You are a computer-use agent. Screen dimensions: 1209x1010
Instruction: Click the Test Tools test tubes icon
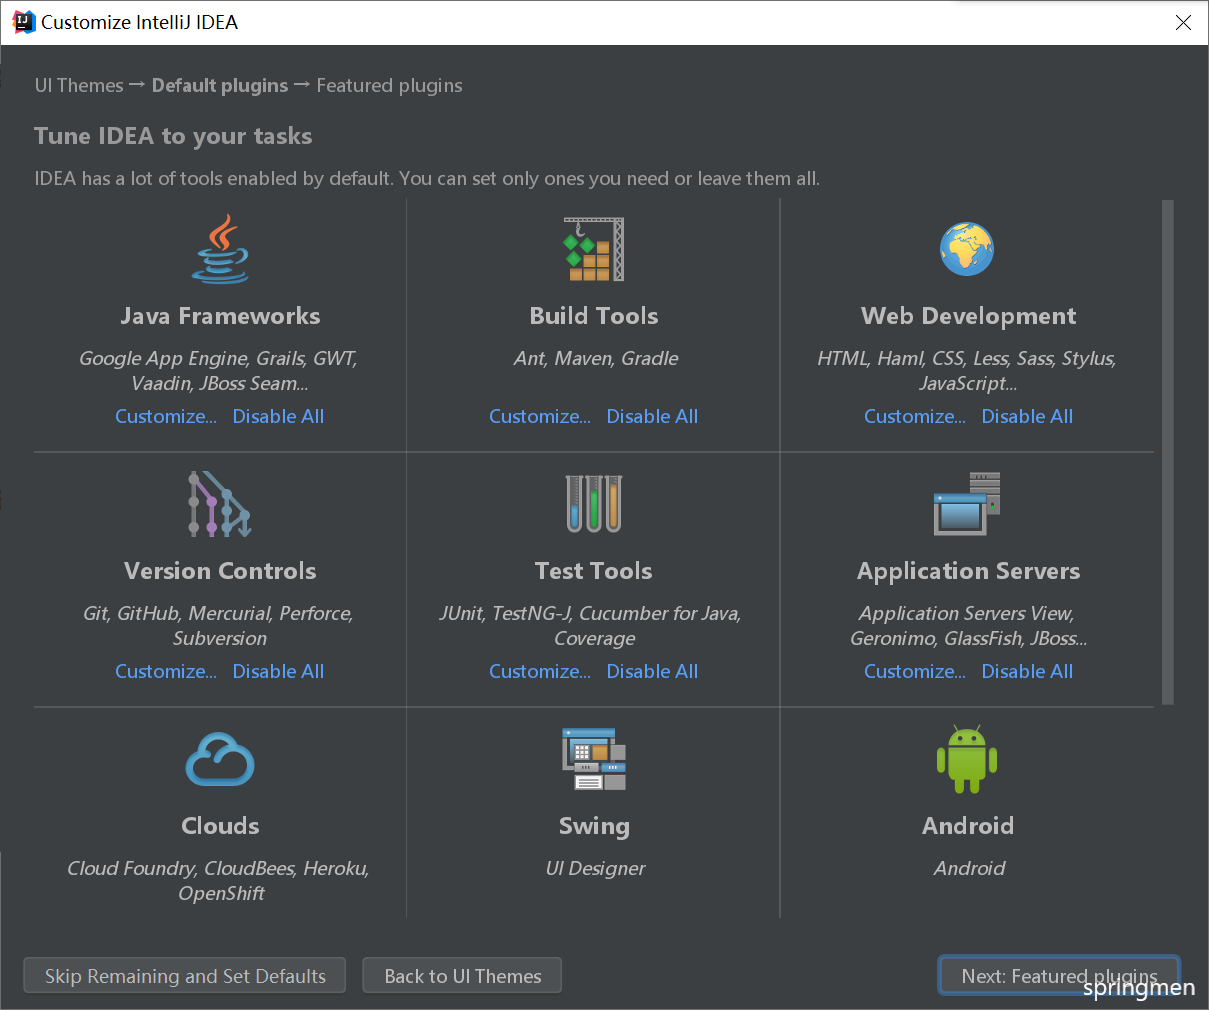click(594, 503)
